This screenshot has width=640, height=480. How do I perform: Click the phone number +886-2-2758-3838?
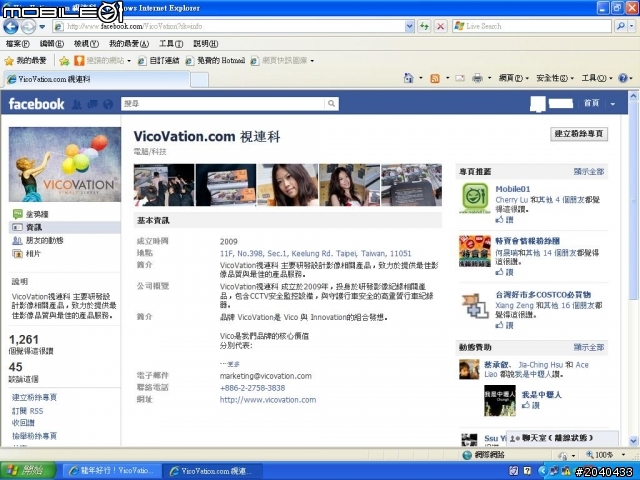(x=252, y=388)
